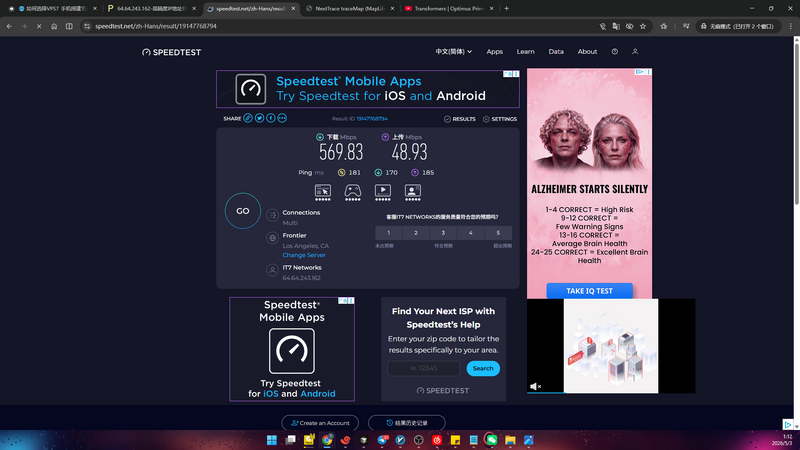Open the About menu

(x=587, y=52)
